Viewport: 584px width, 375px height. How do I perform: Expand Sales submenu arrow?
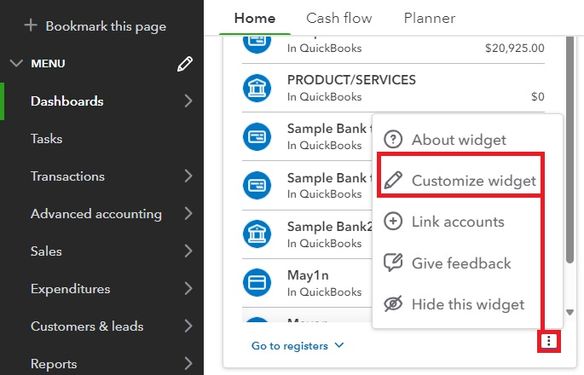(x=188, y=251)
